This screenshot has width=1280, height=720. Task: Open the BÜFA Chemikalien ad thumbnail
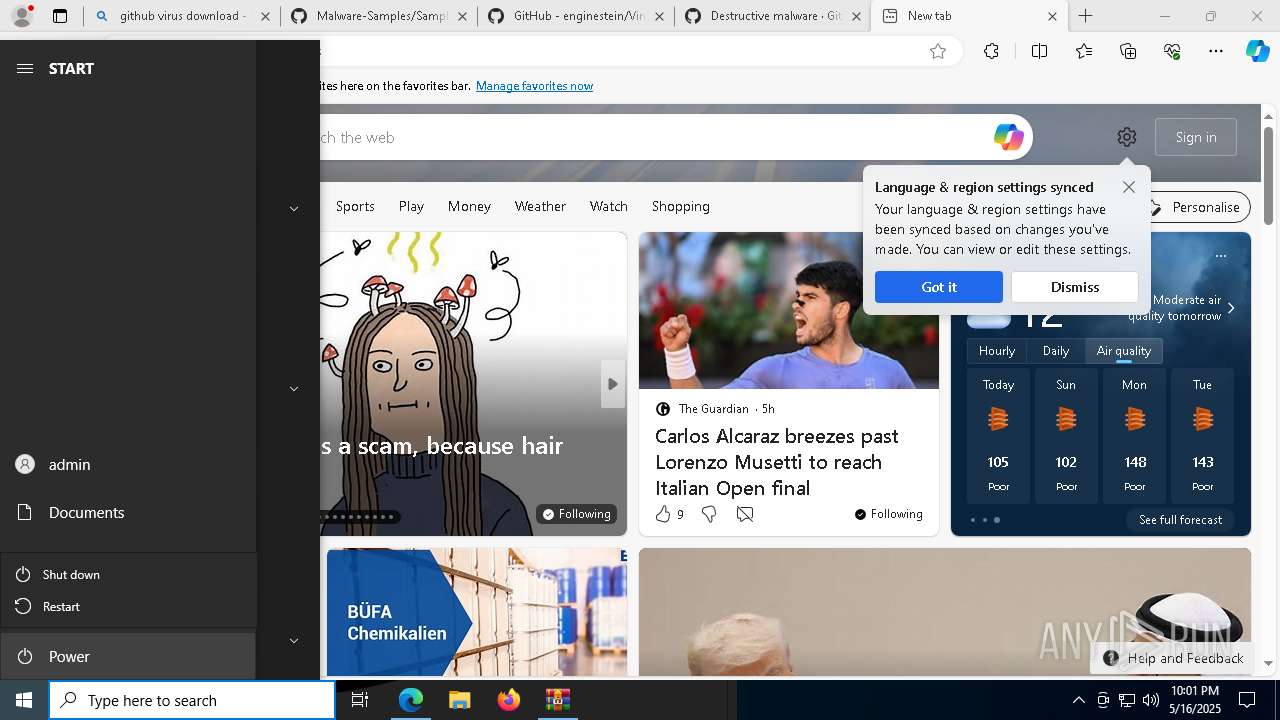point(477,612)
